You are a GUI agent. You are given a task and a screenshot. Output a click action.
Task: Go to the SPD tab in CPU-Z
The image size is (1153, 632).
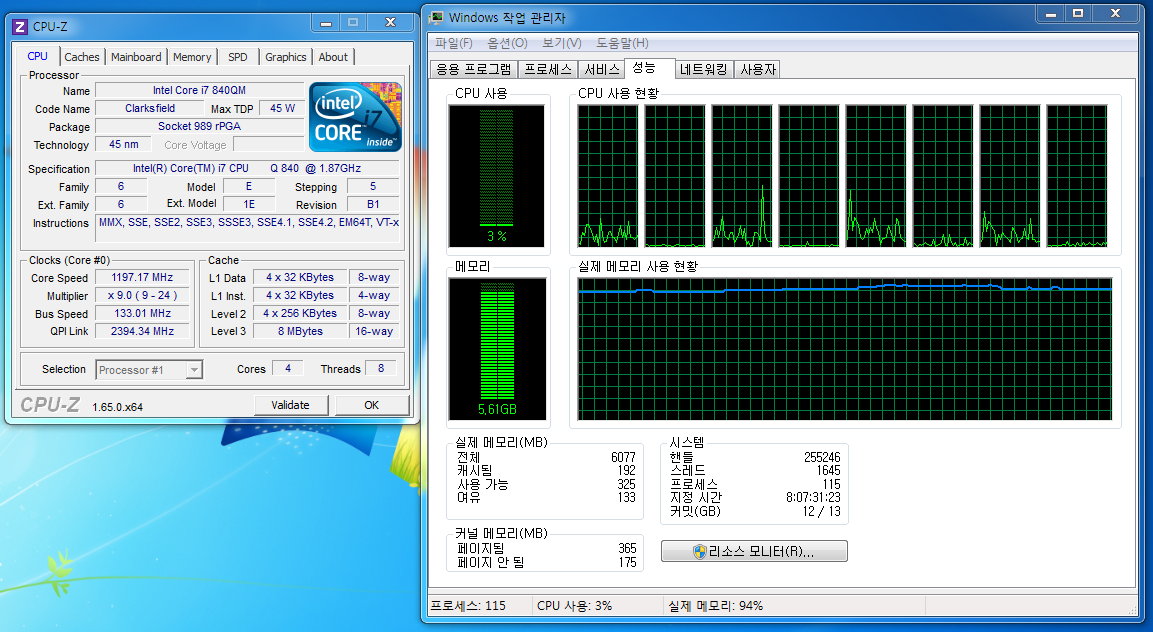238,57
